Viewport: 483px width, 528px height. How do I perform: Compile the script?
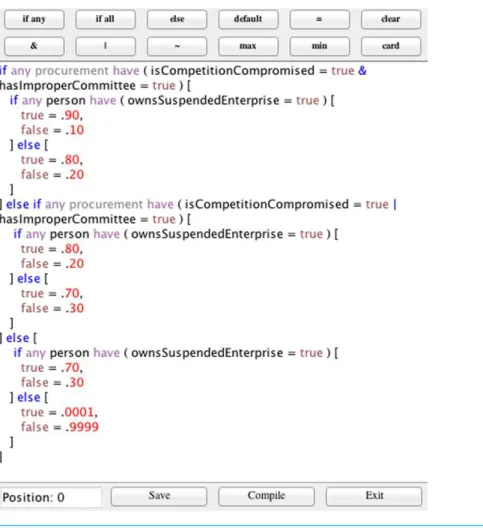(x=266, y=496)
